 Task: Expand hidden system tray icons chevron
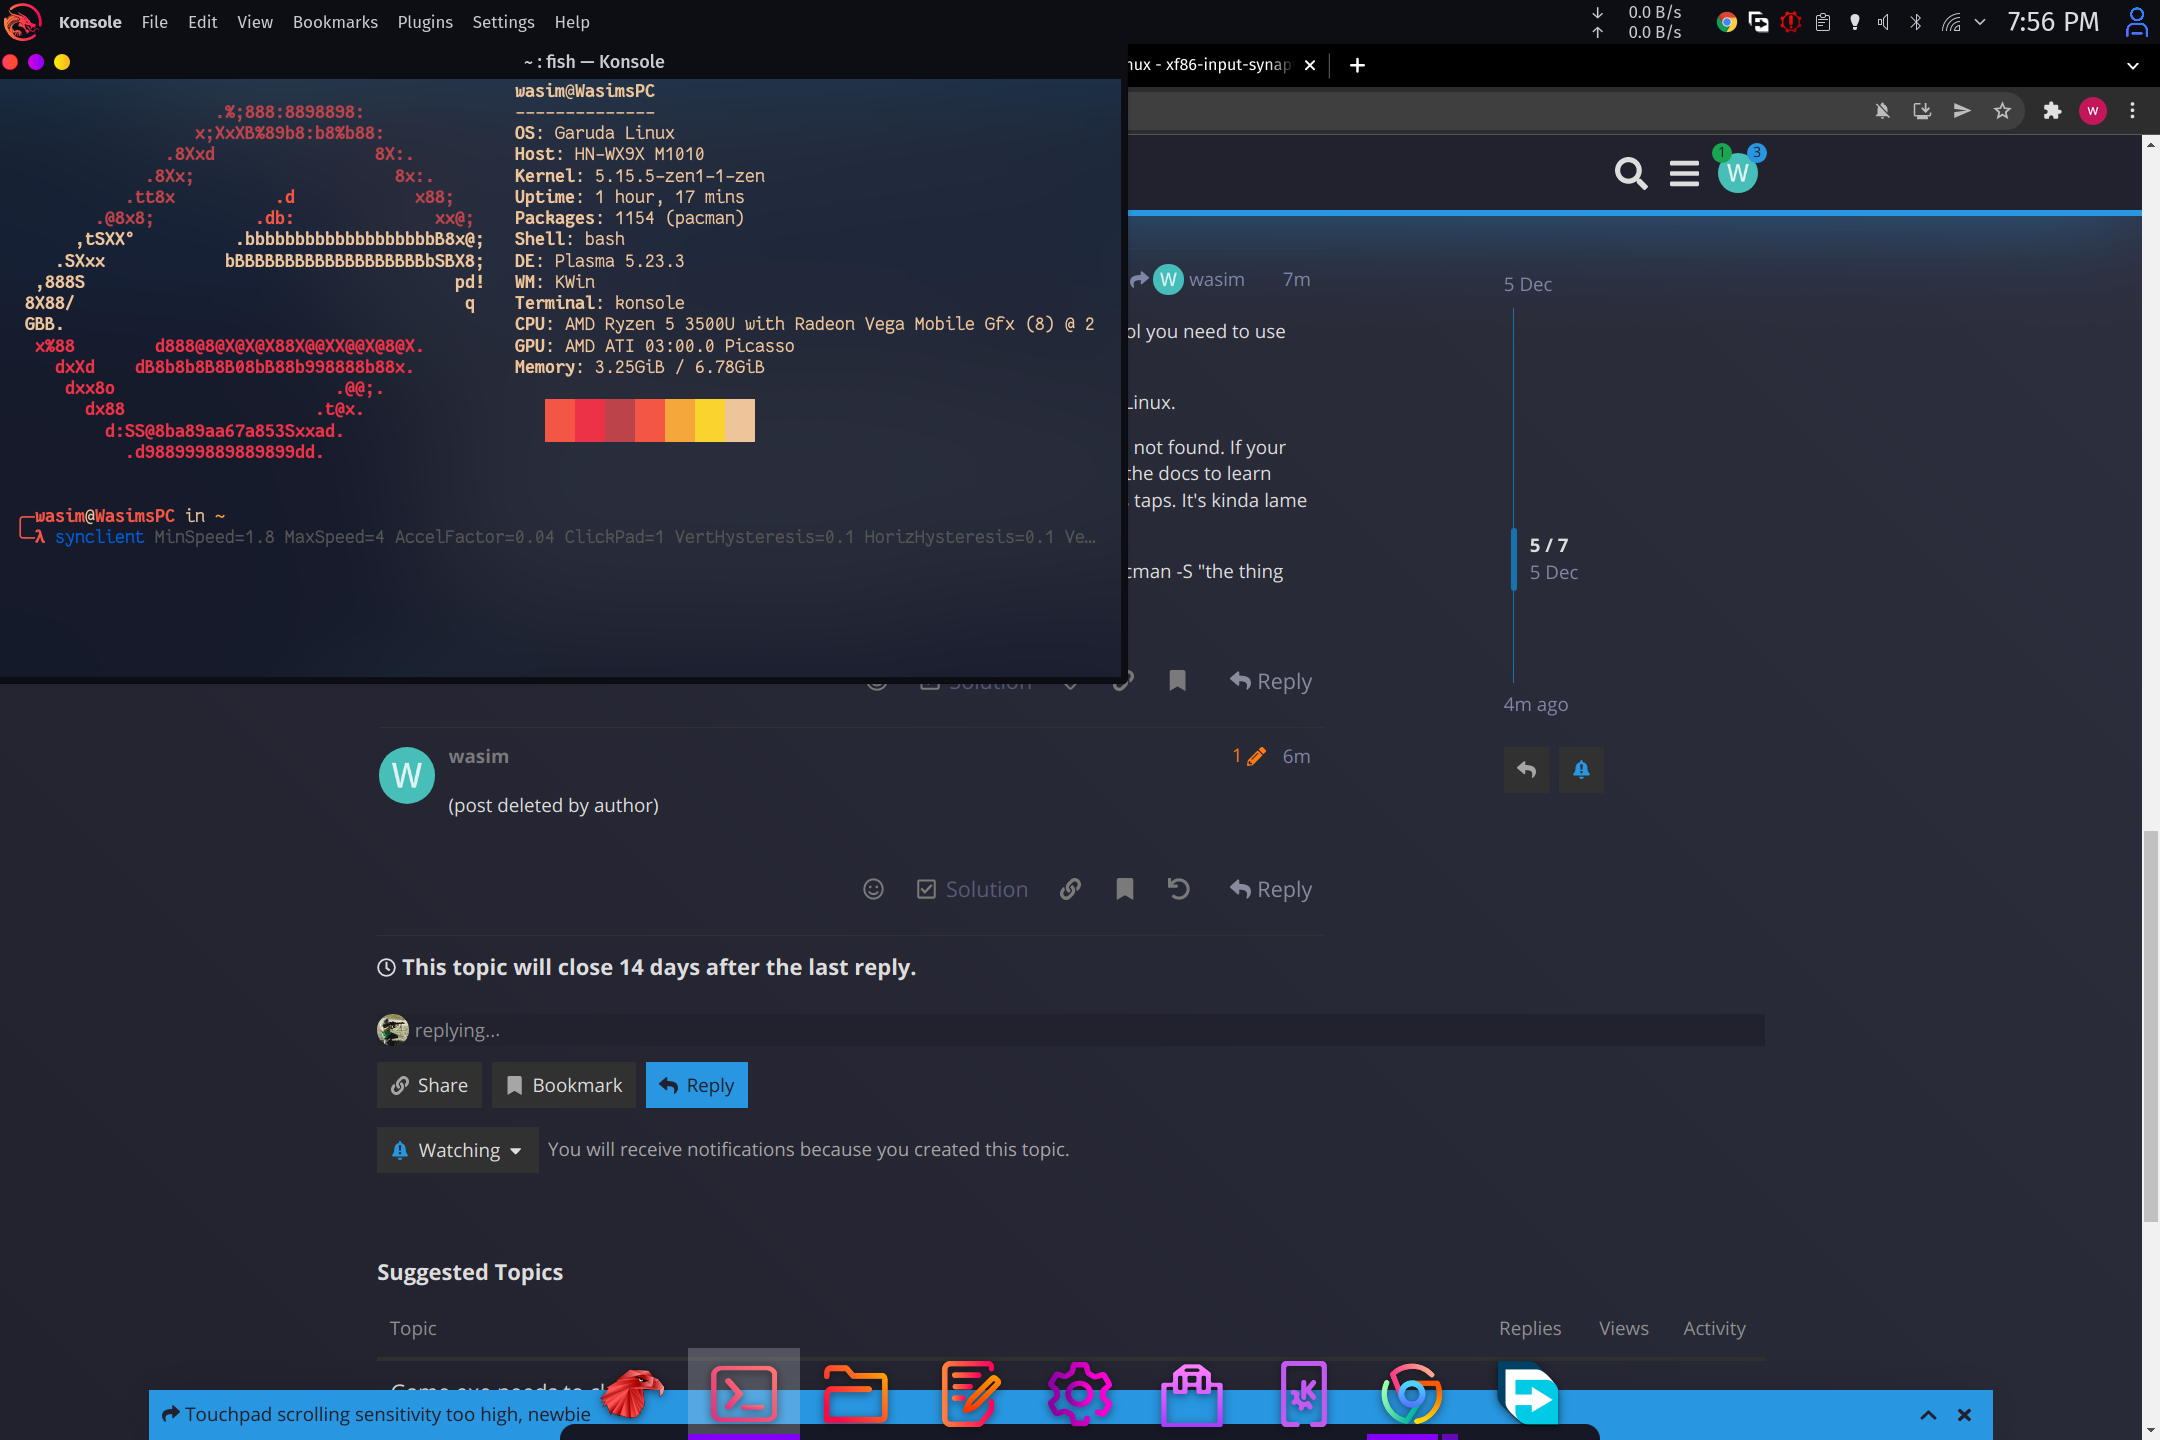tap(1980, 22)
